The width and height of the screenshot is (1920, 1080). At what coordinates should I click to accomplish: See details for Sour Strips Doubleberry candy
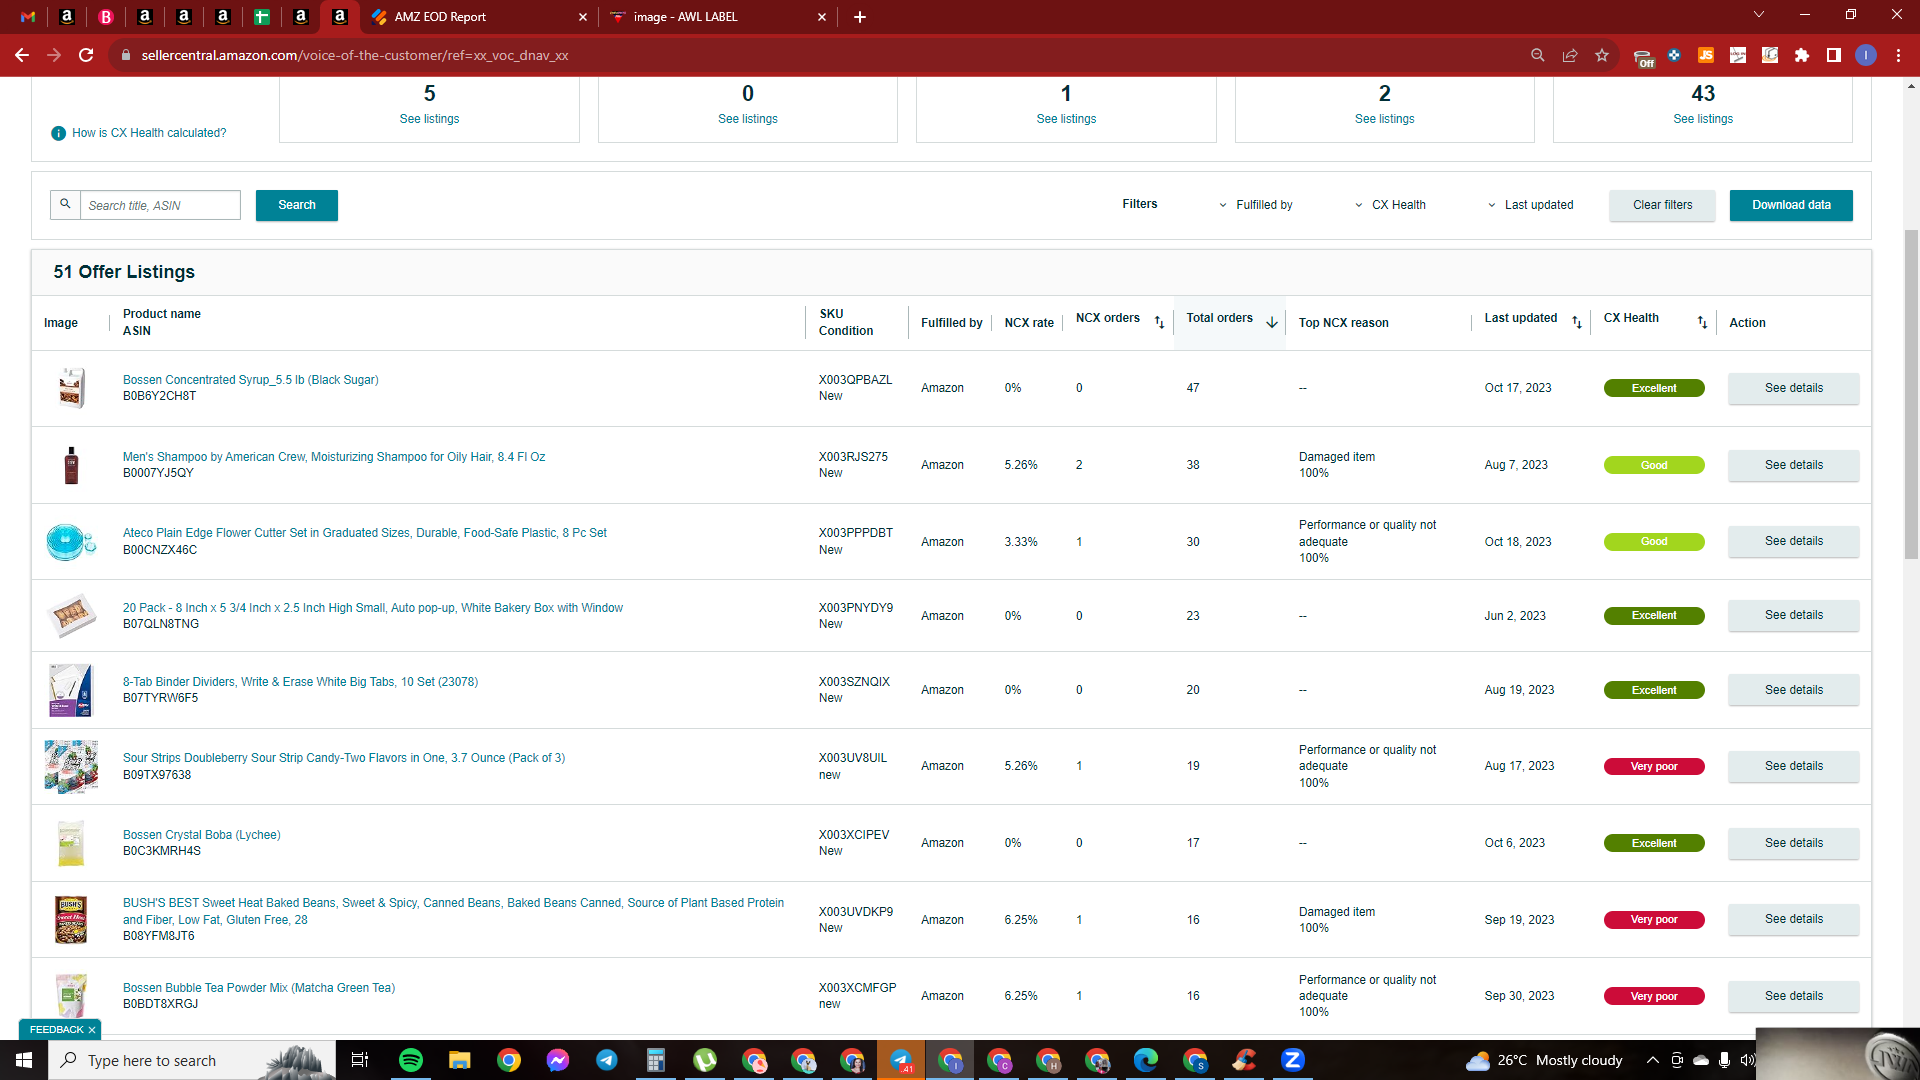[1794, 766]
